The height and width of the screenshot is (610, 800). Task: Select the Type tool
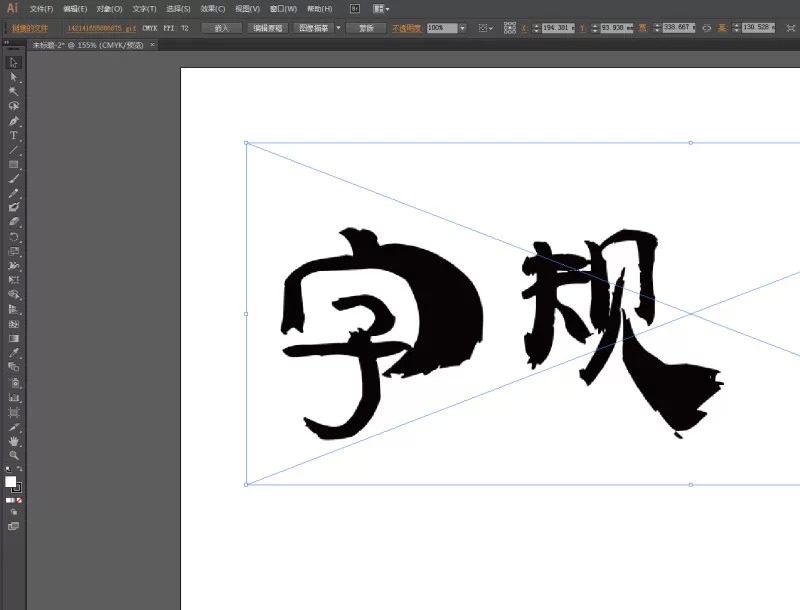[x=14, y=135]
